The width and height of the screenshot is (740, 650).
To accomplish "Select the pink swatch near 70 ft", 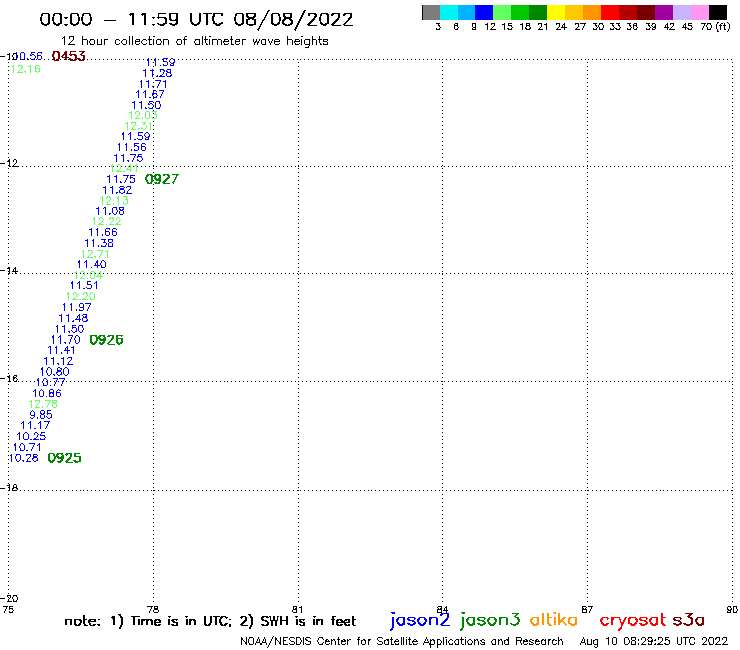I will click(699, 12).
